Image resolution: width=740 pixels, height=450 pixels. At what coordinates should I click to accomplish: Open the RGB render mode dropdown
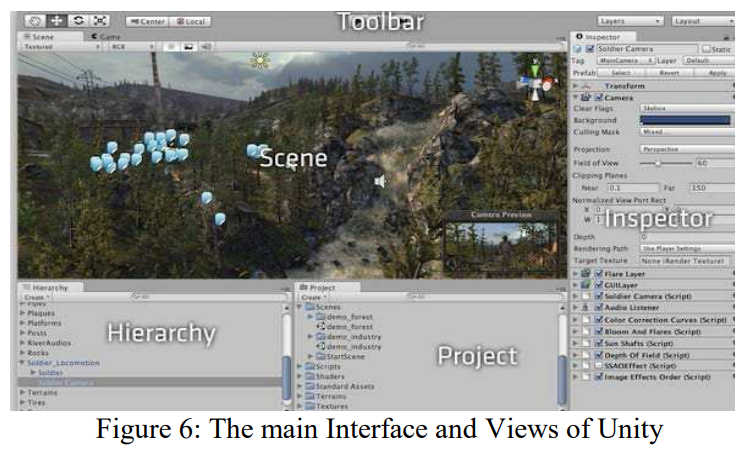coord(132,47)
